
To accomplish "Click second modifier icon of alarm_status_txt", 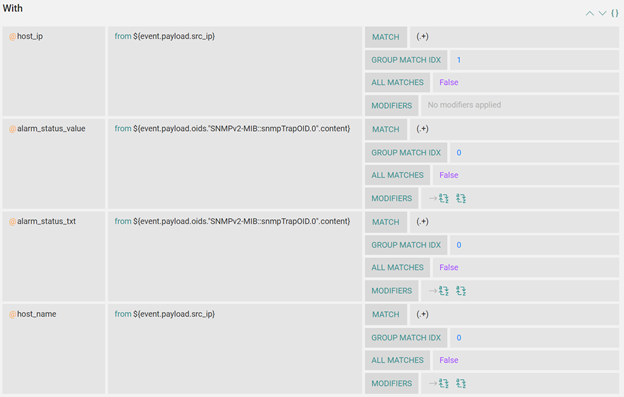I will [x=461, y=291].
